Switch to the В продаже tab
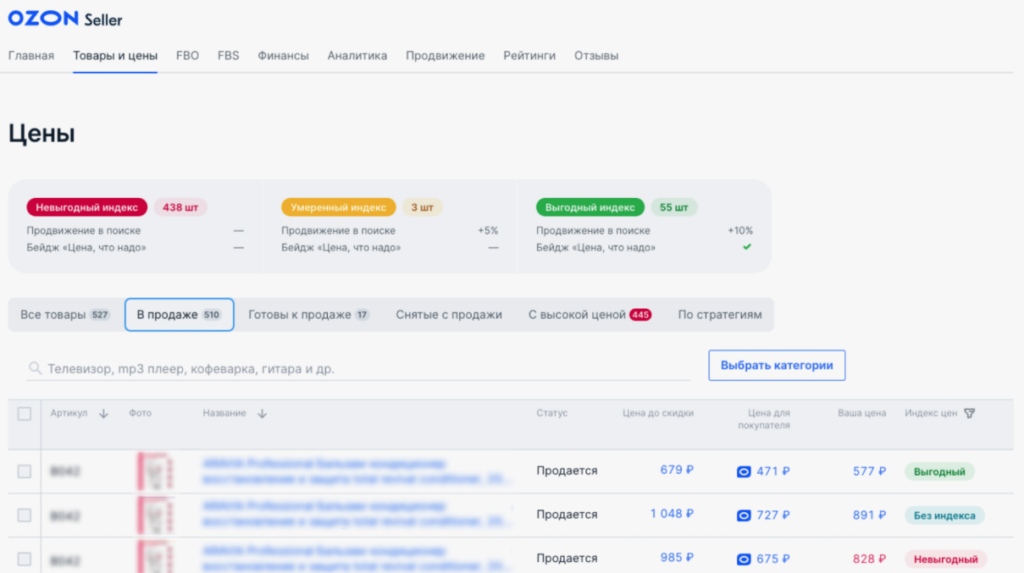Viewport: 1024px width, 573px height. [179, 314]
